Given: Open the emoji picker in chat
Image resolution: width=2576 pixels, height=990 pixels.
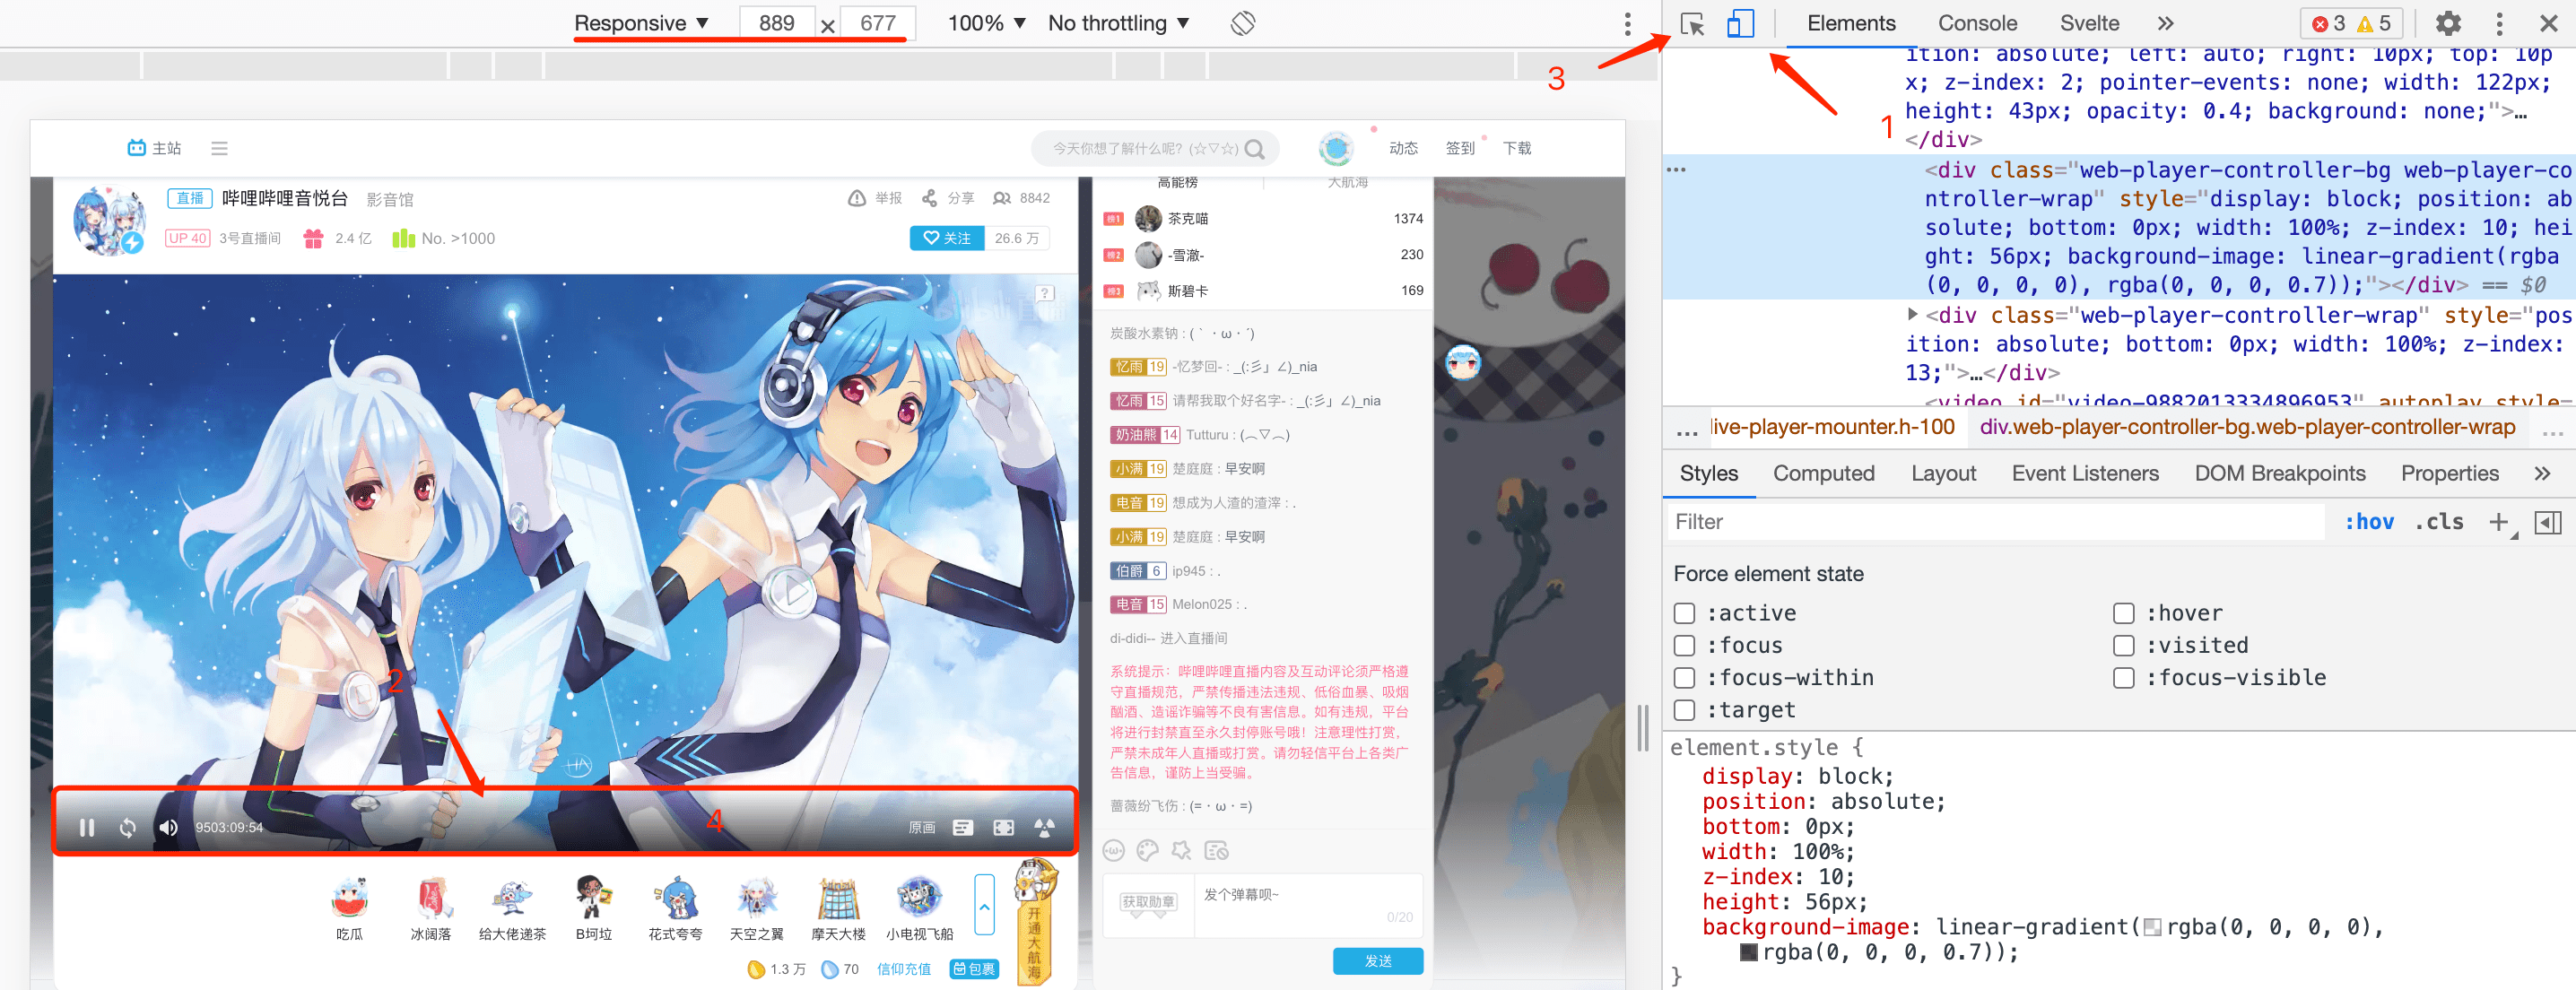Looking at the screenshot, I should (x=1114, y=850).
